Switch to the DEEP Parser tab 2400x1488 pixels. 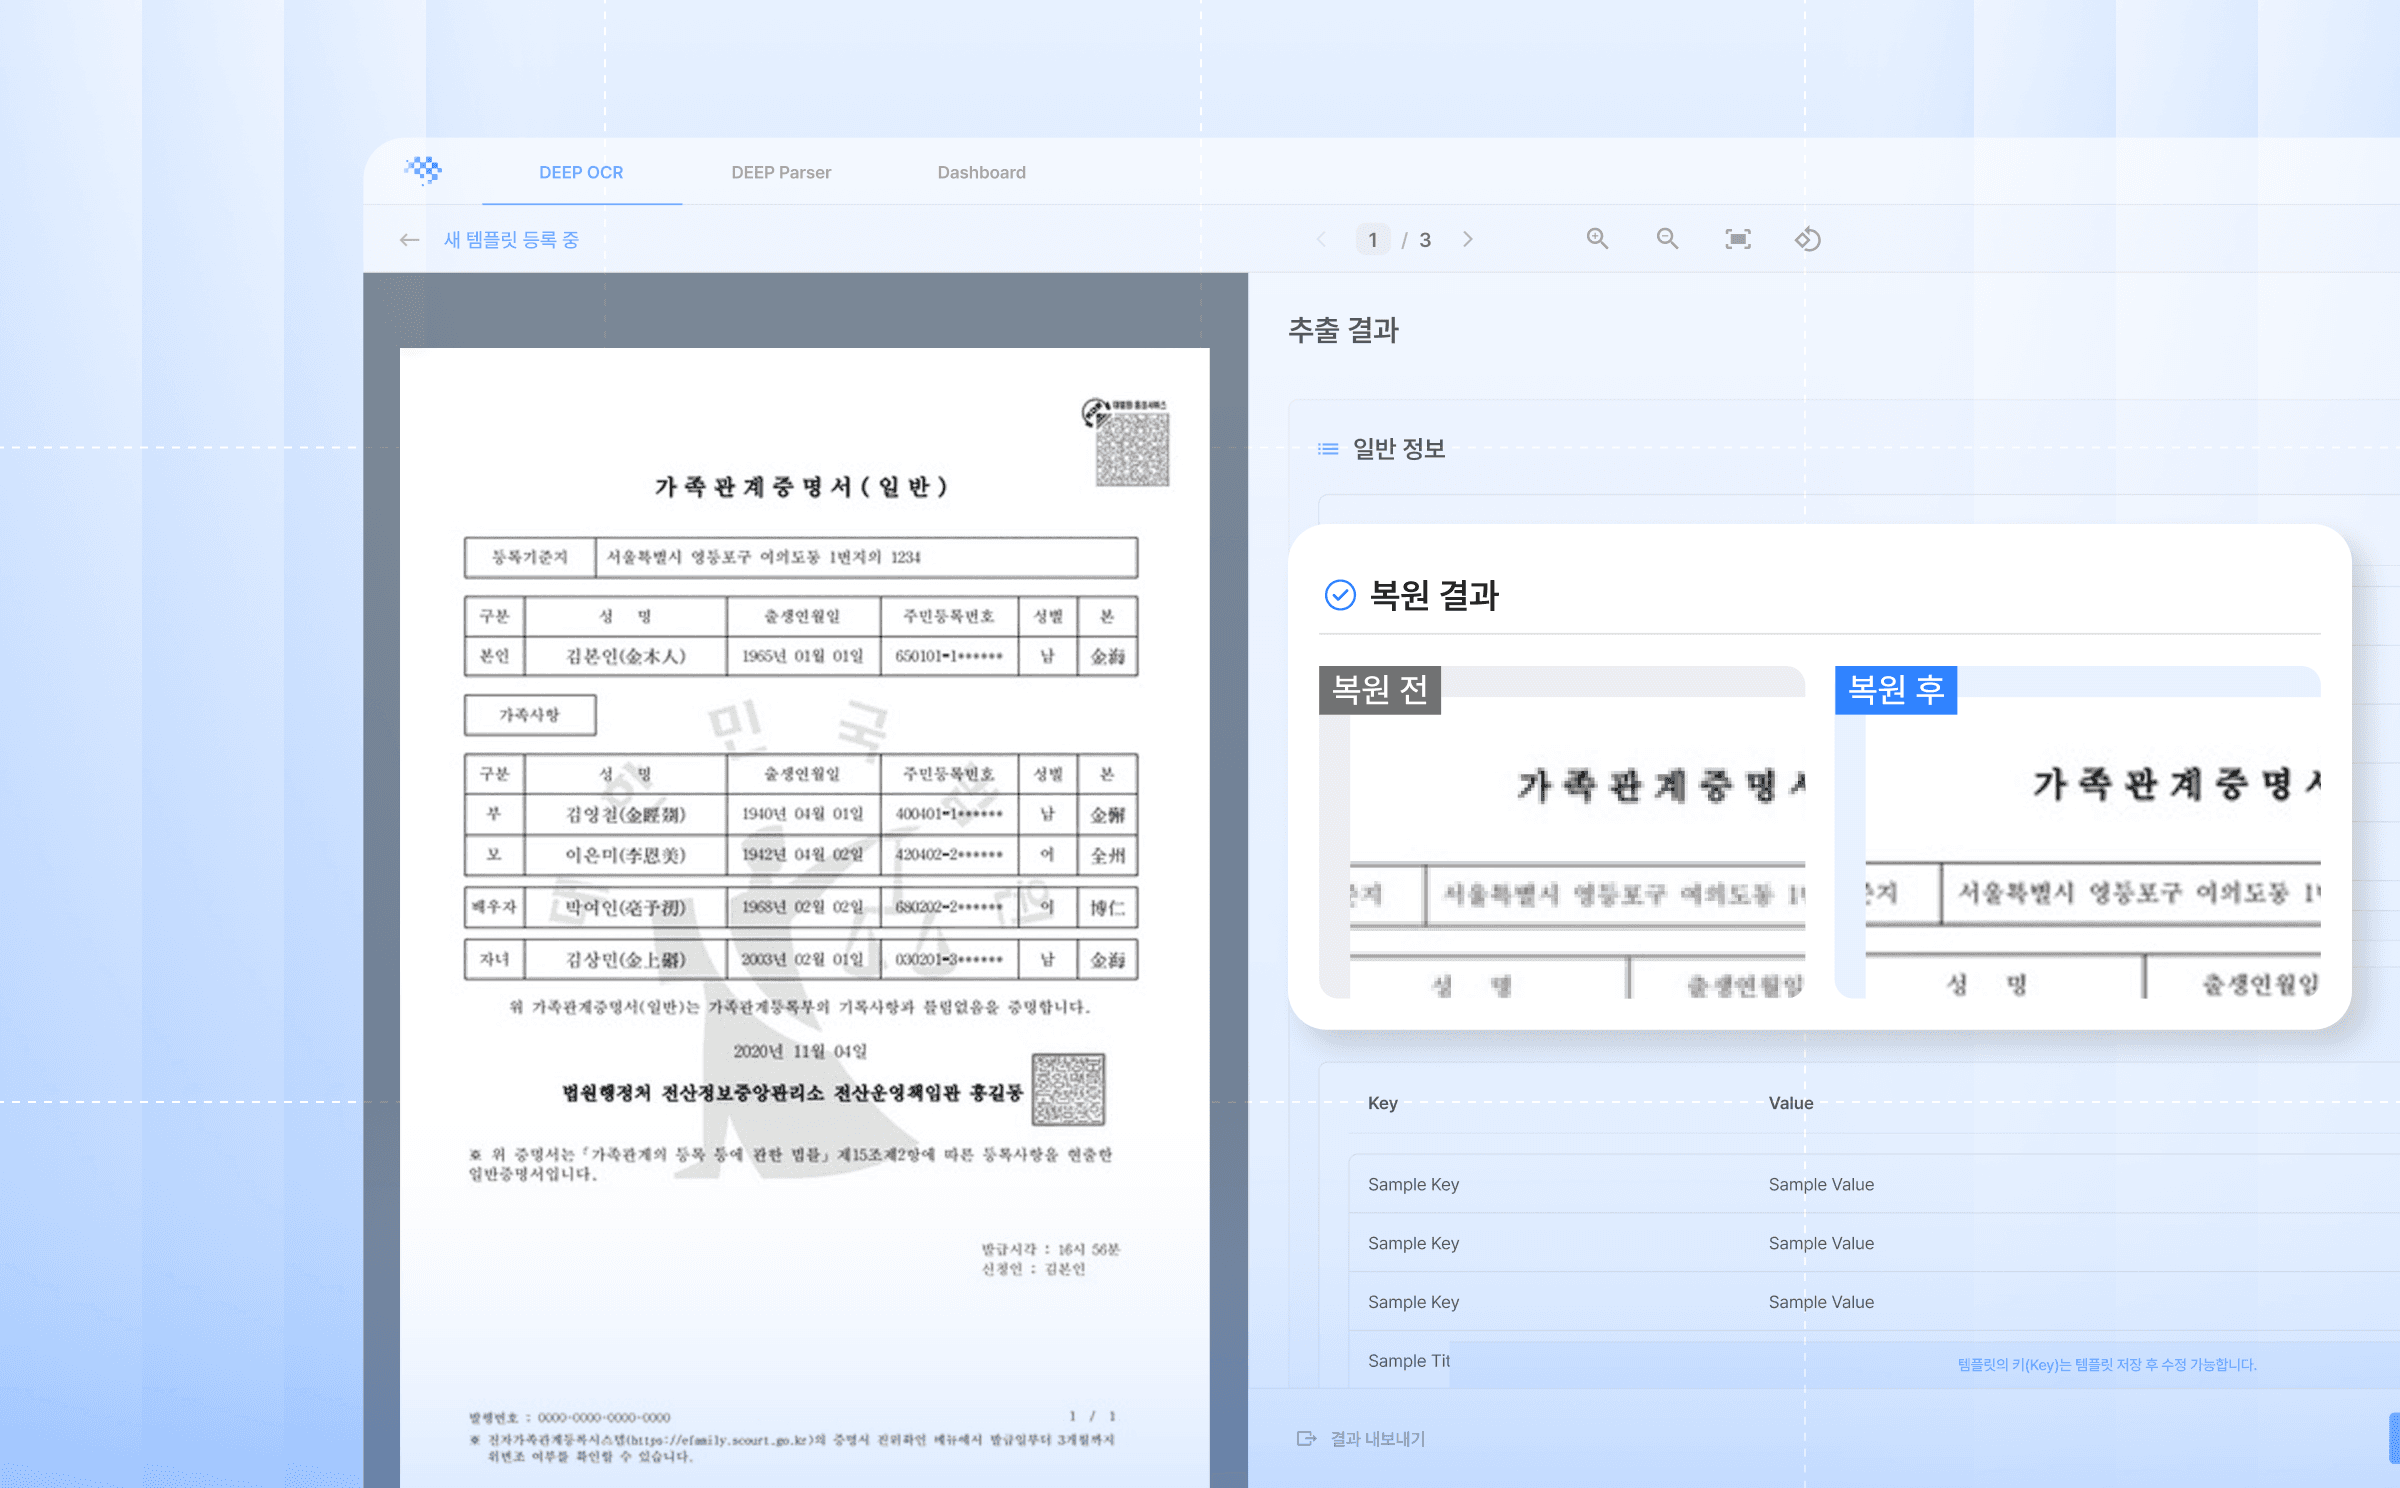781,172
